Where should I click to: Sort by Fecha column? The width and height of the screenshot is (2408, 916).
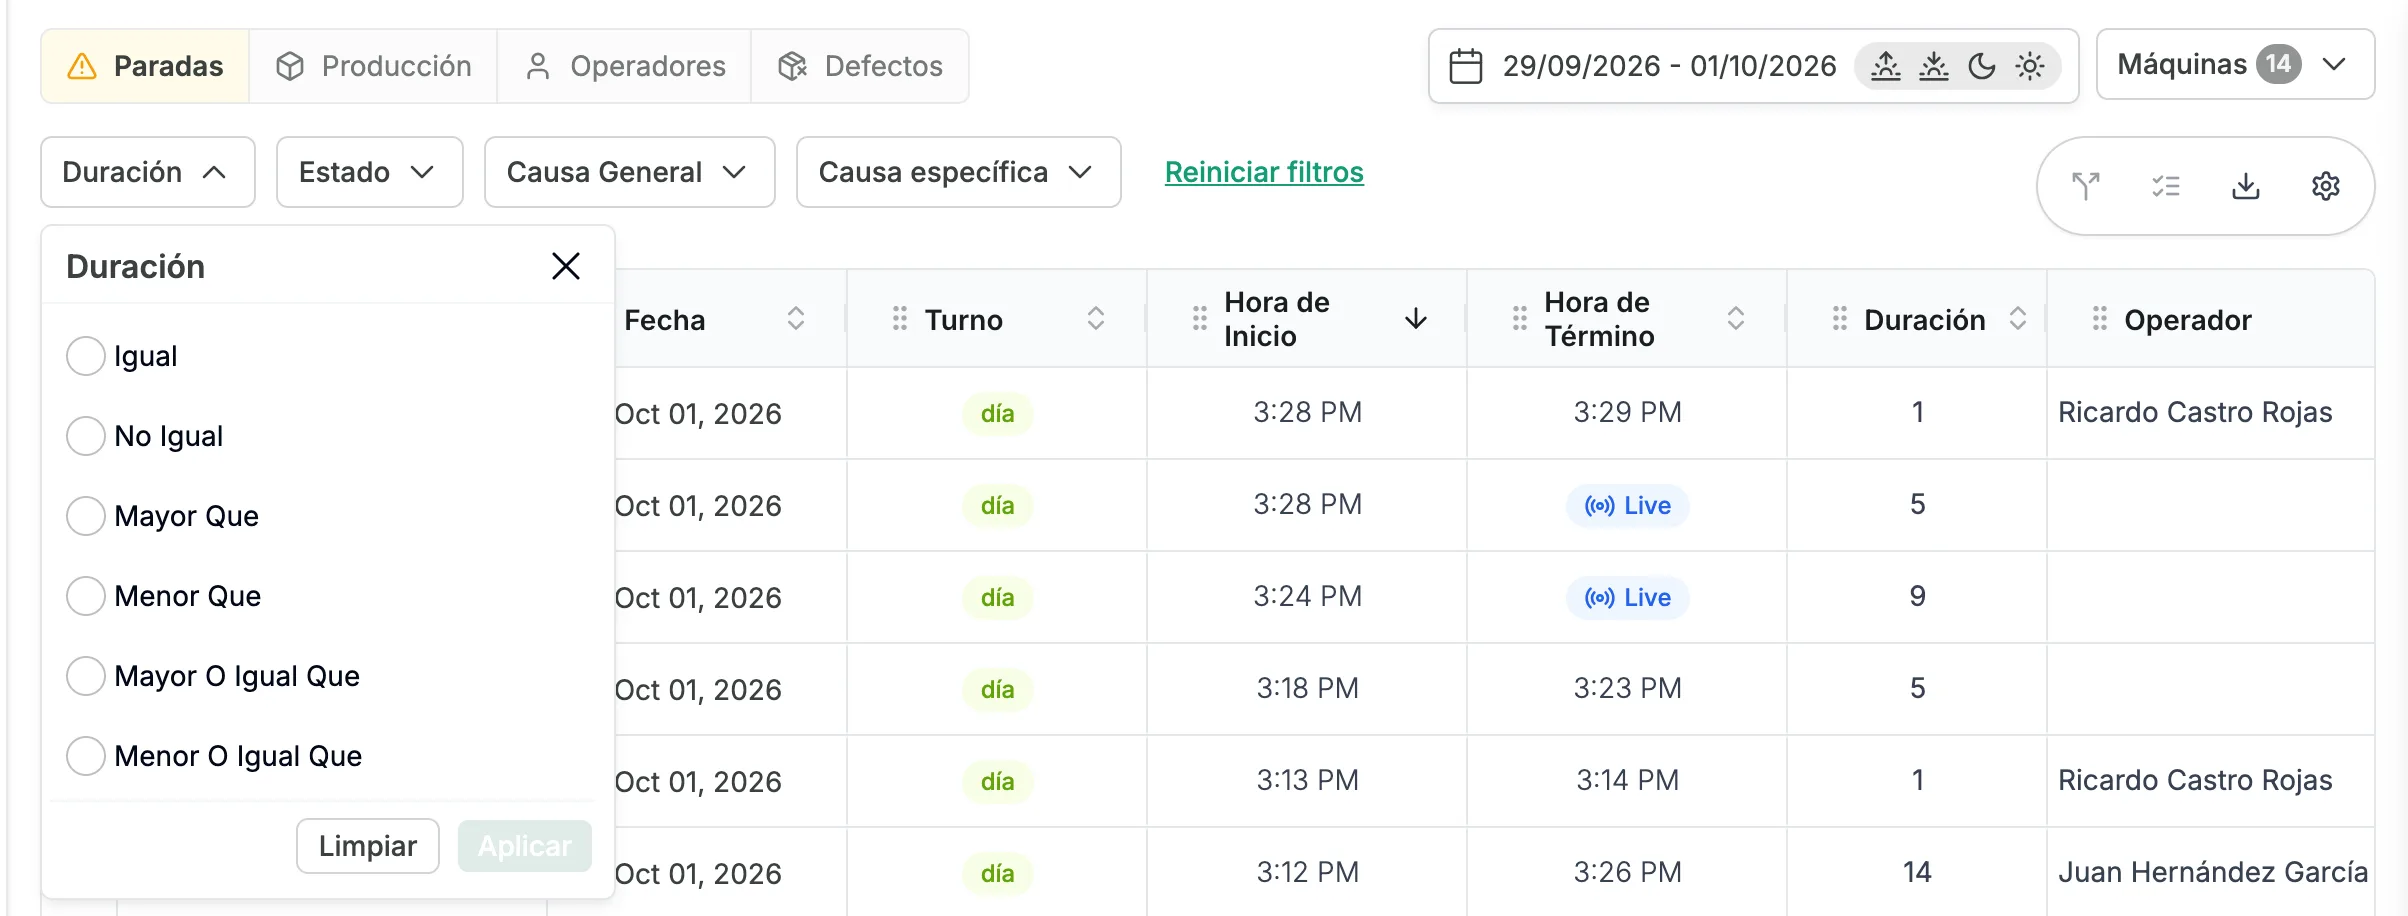coord(796,319)
